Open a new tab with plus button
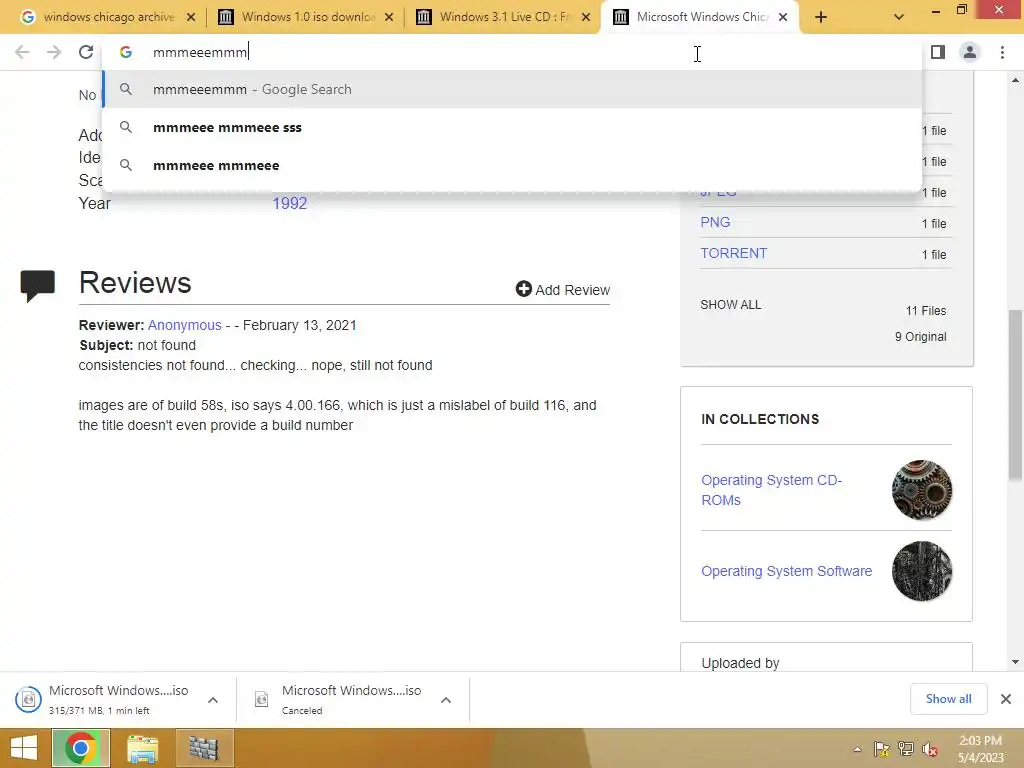The image size is (1024, 768). [821, 18]
